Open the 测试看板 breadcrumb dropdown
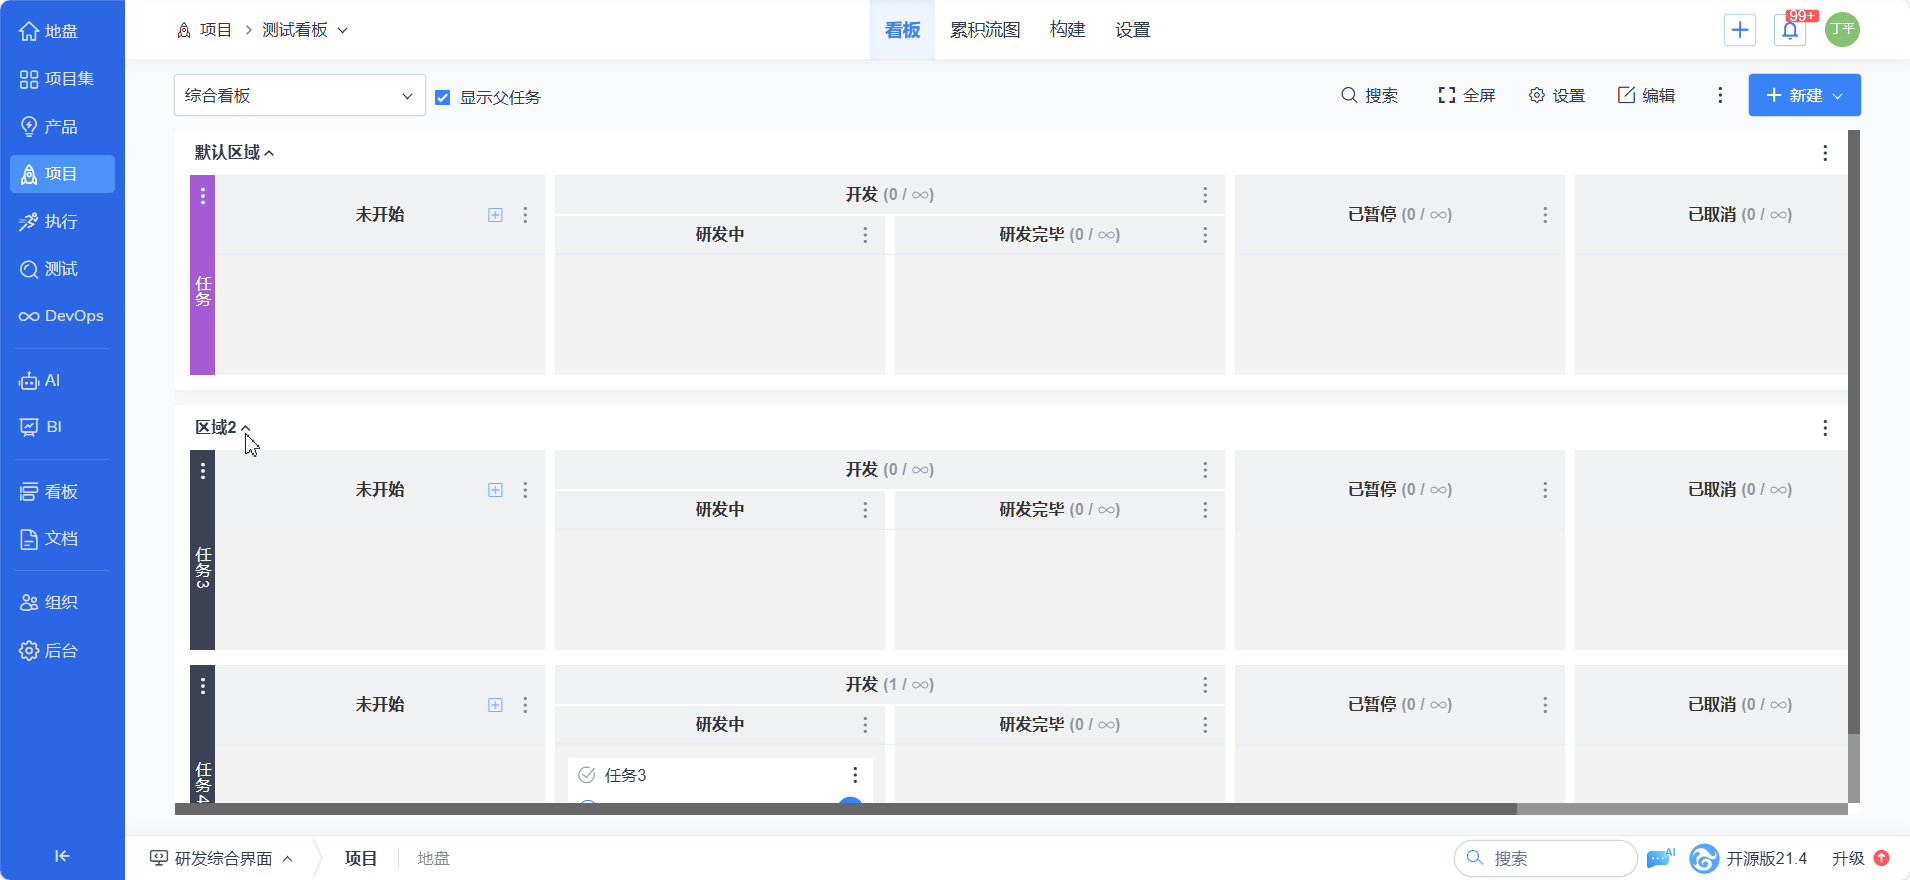Screen dimensions: 1910x880 (x=305, y=30)
